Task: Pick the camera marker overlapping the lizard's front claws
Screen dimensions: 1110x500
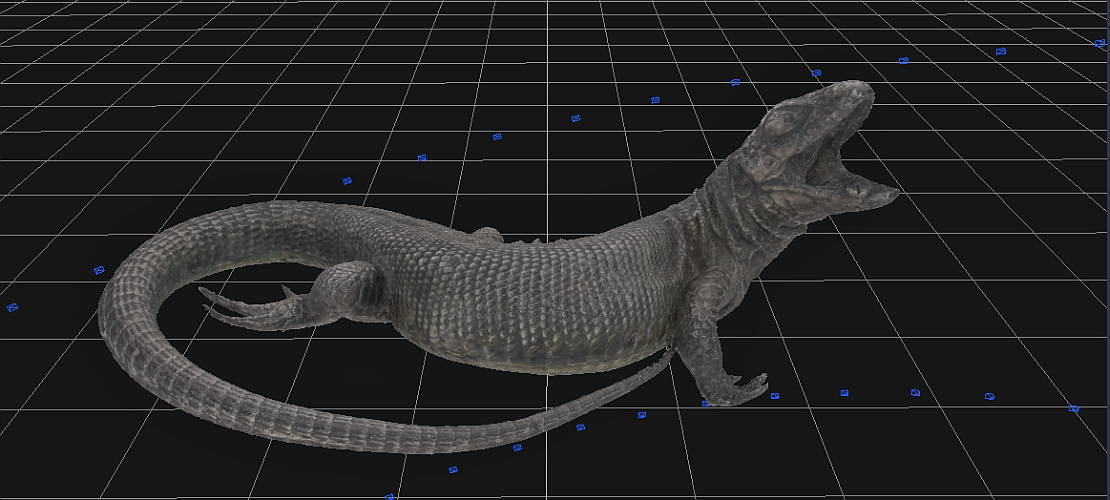Action: [706, 404]
